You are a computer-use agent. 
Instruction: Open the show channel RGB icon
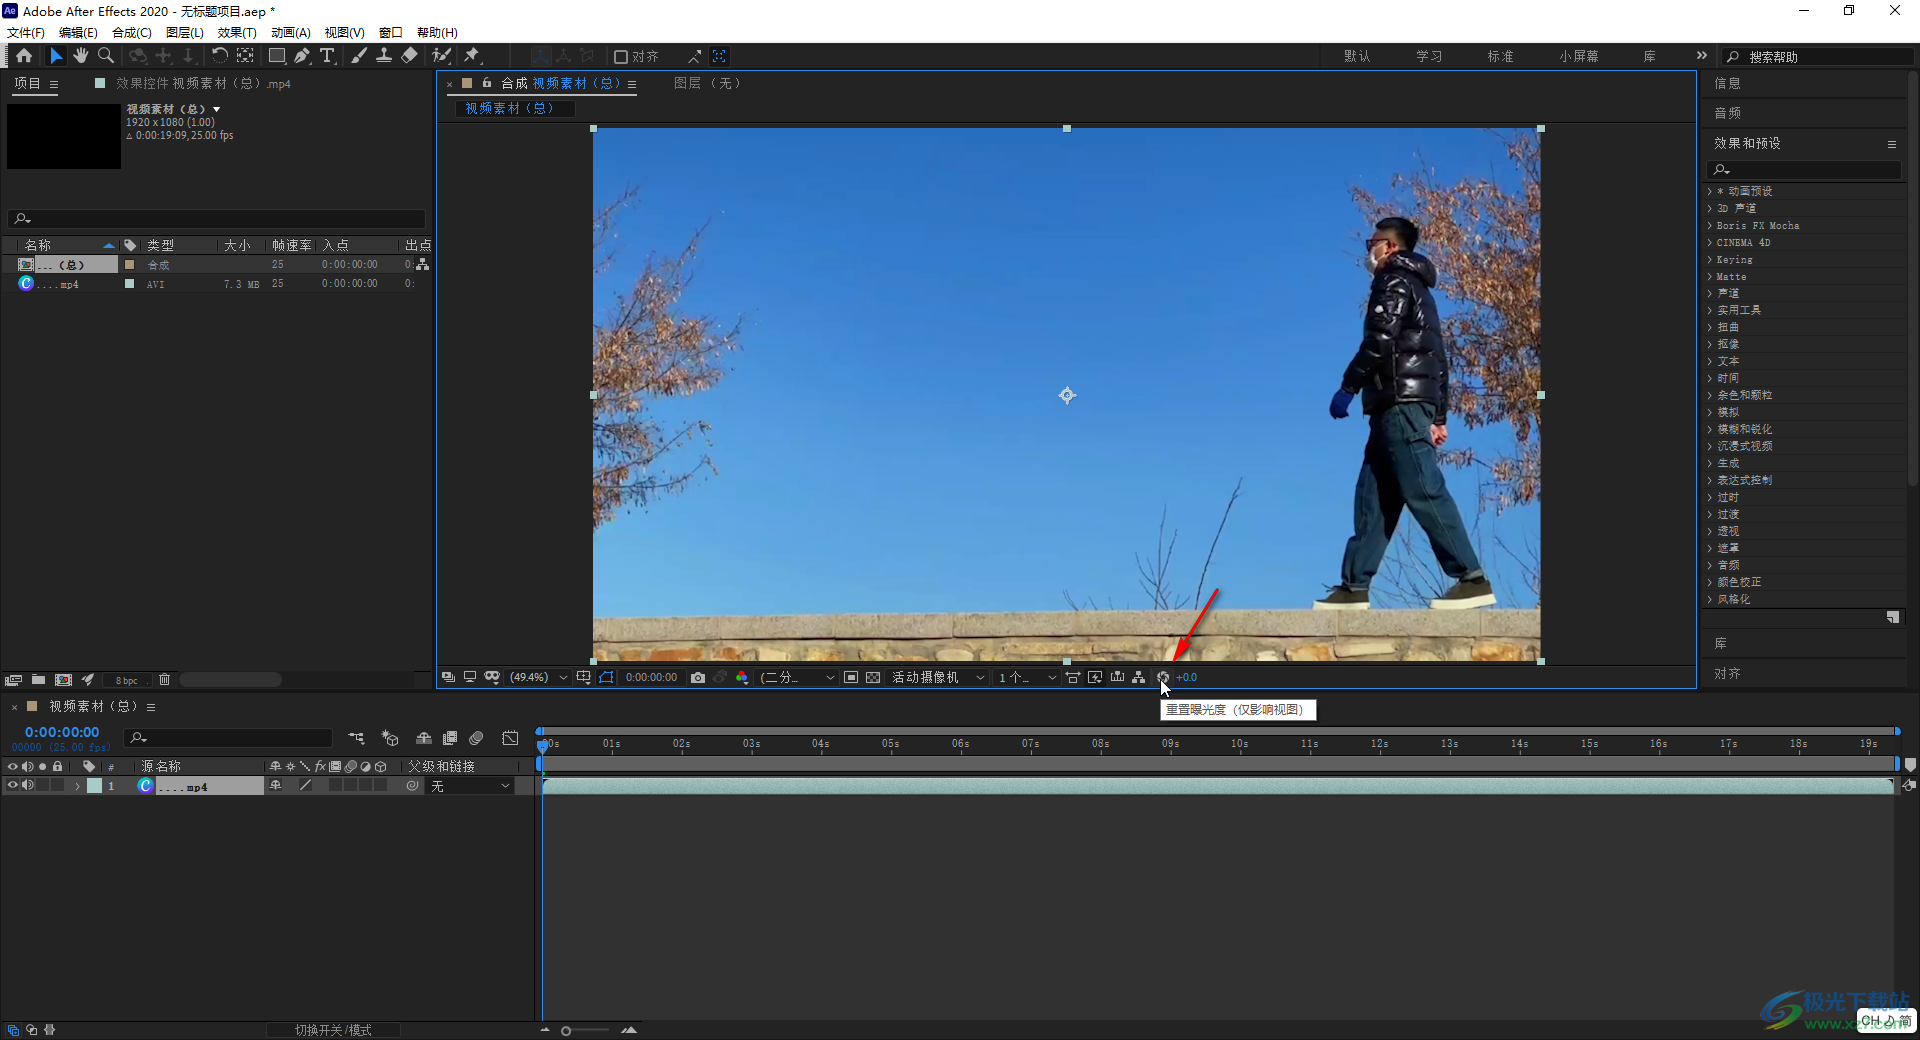(x=742, y=678)
